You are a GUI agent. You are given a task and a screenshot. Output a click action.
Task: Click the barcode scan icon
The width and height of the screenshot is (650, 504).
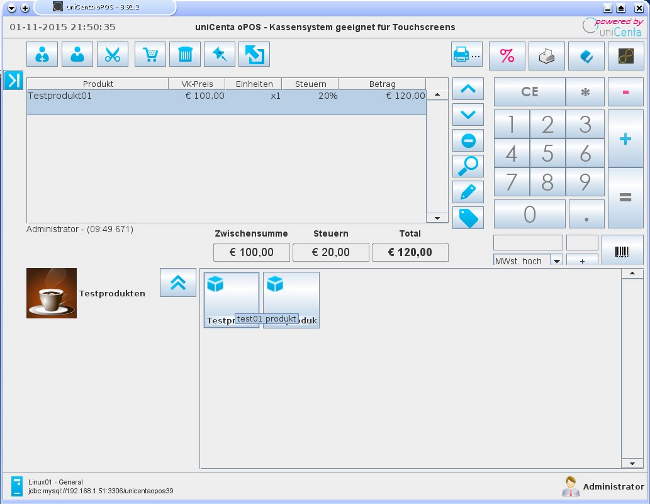click(x=622, y=251)
